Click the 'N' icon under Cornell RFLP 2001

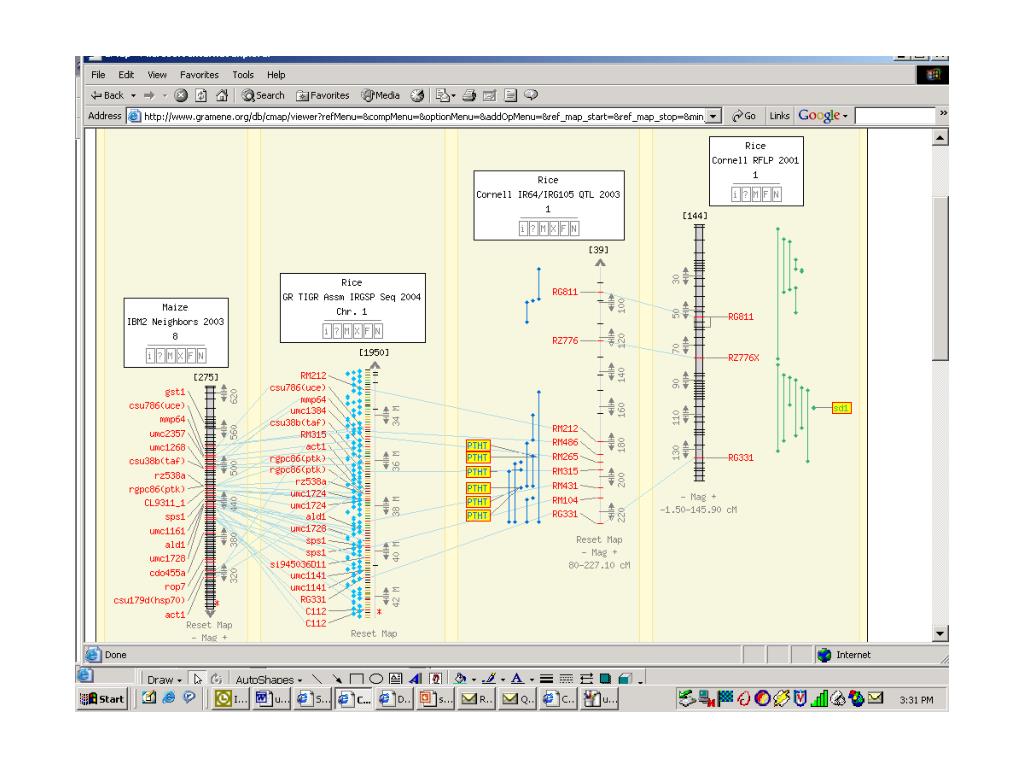pos(776,195)
